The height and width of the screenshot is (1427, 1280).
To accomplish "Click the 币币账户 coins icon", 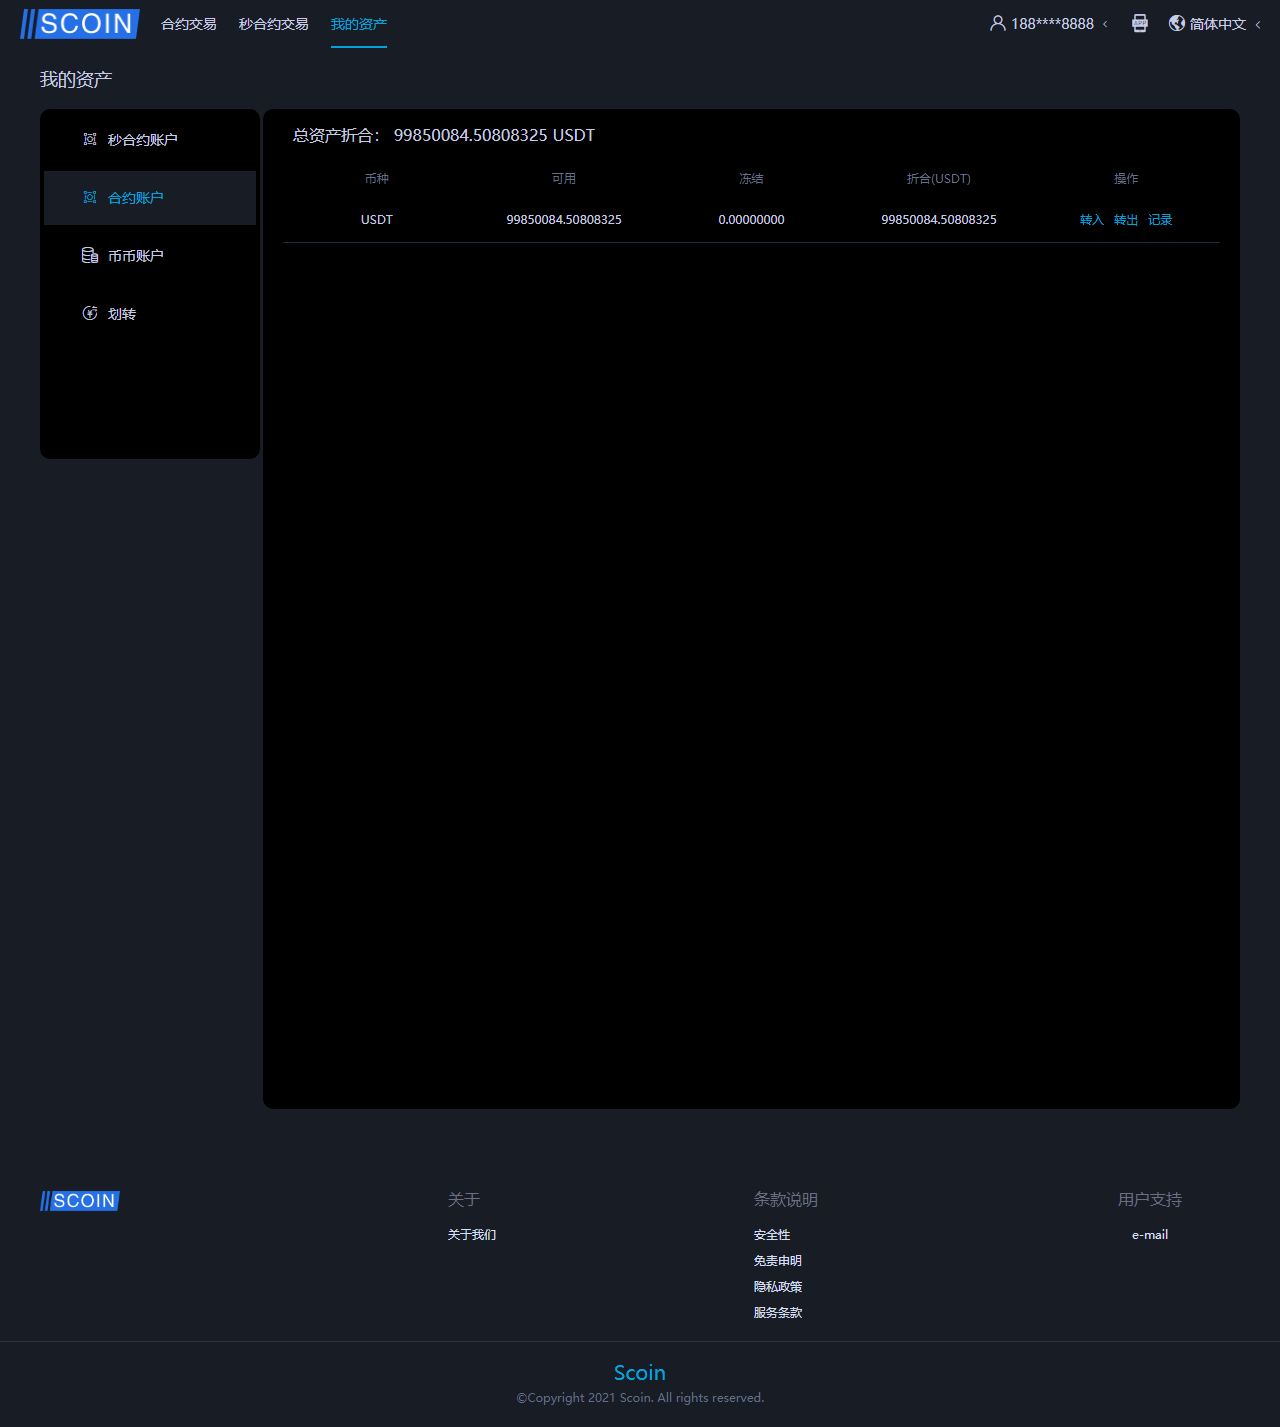I will [90, 255].
